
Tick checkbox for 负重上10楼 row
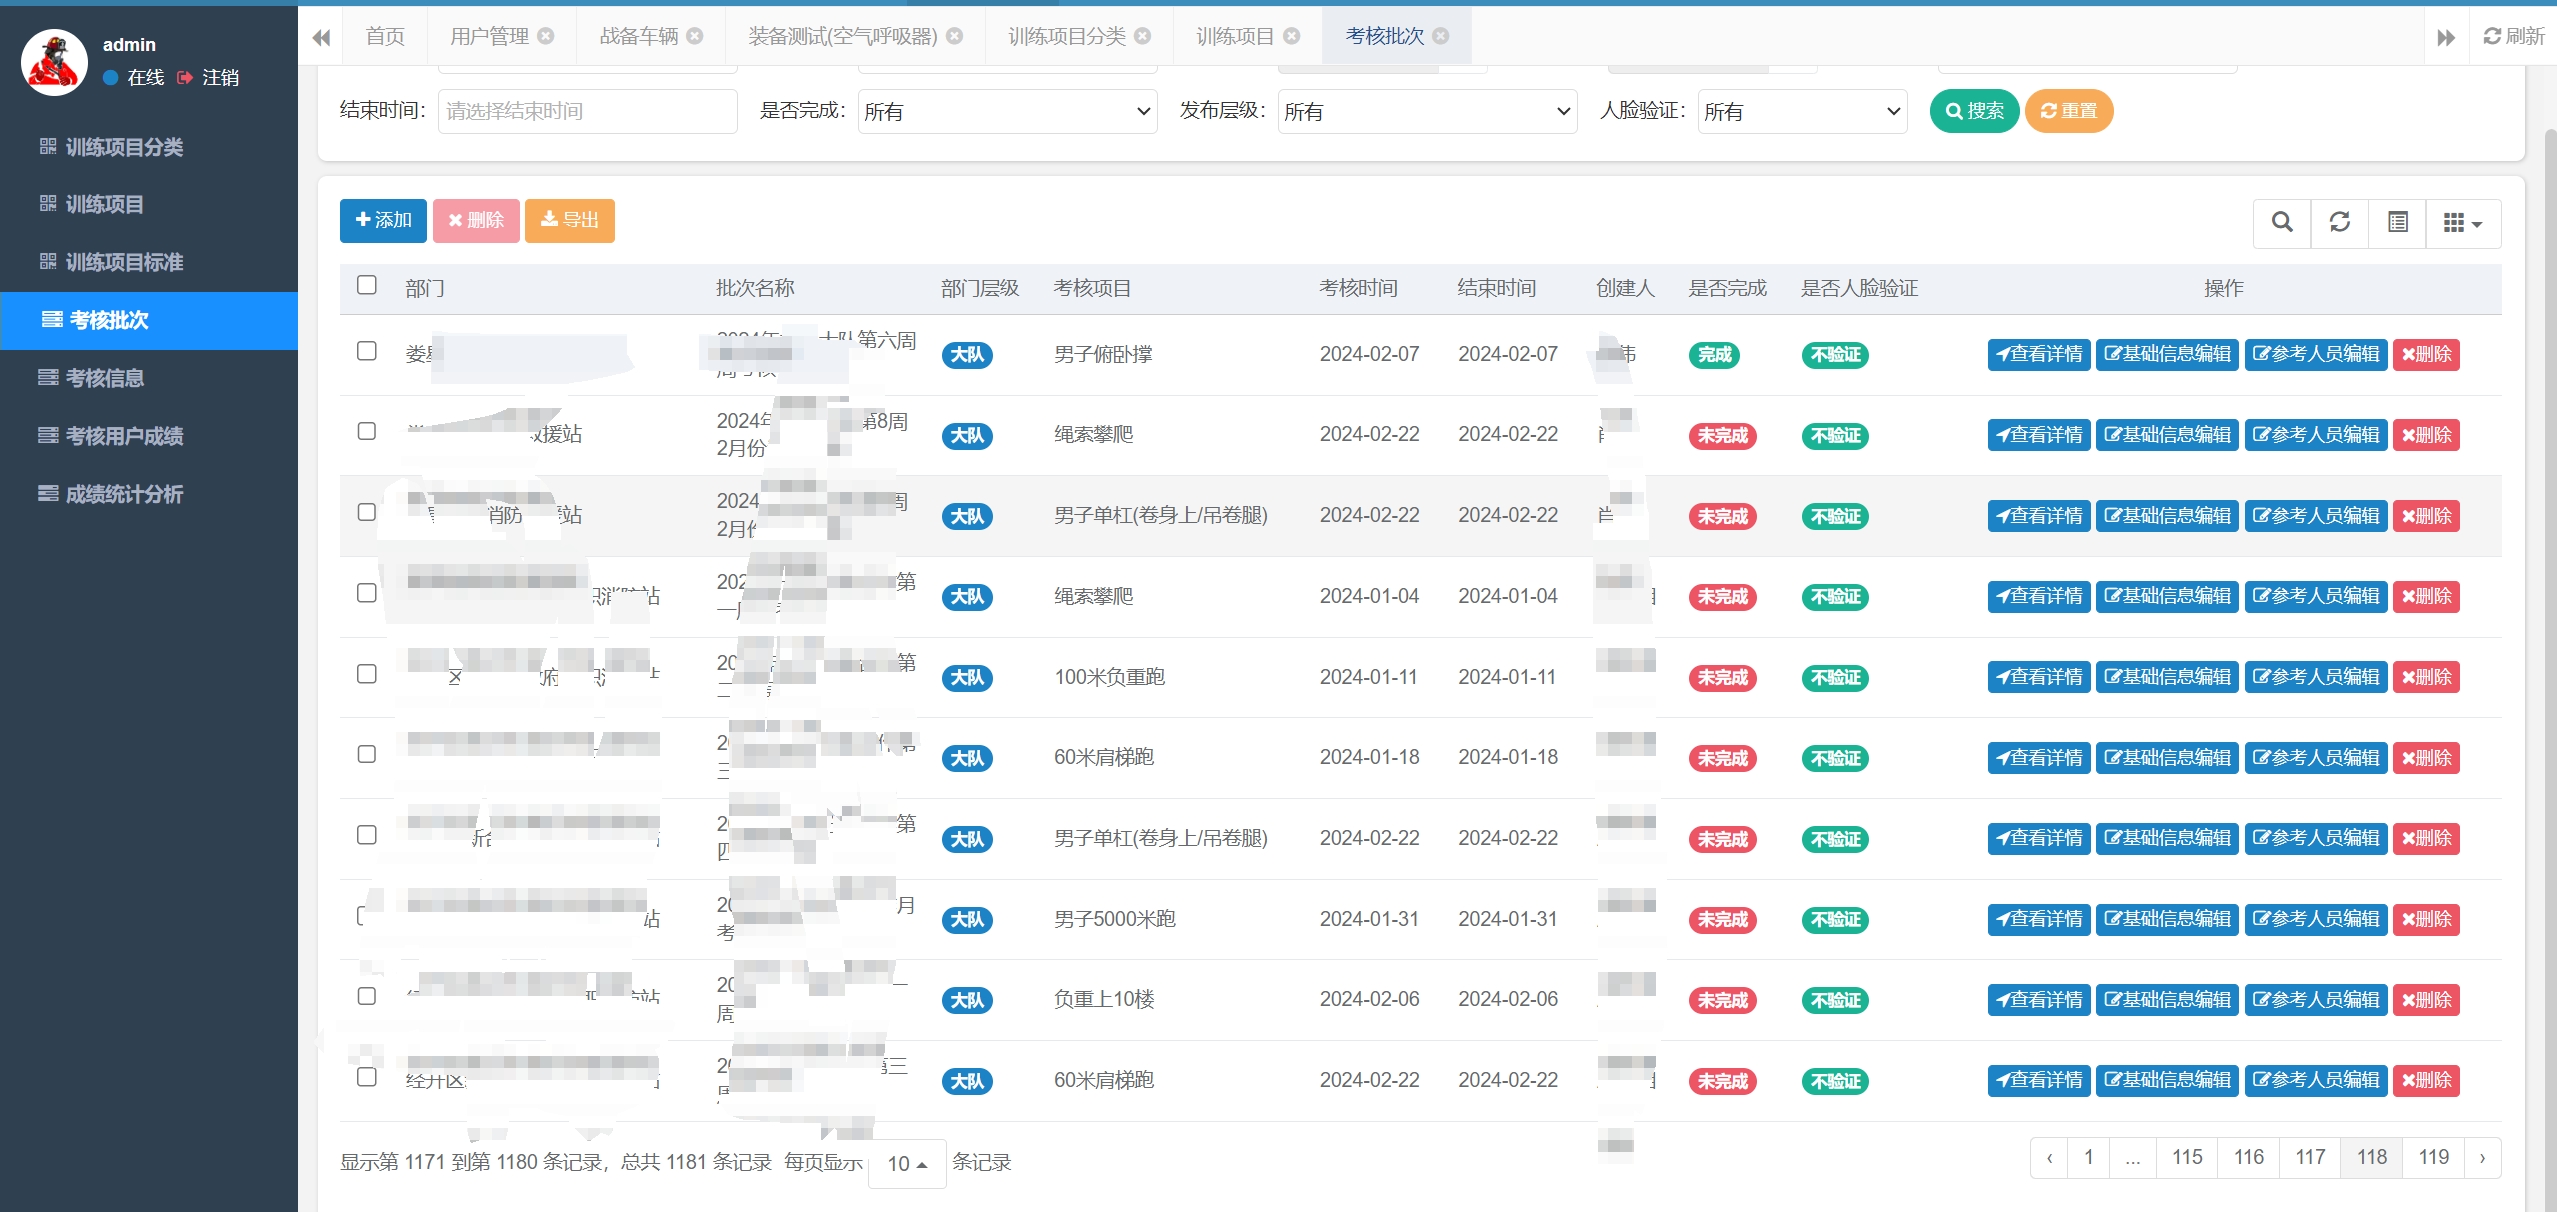click(x=367, y=996)
